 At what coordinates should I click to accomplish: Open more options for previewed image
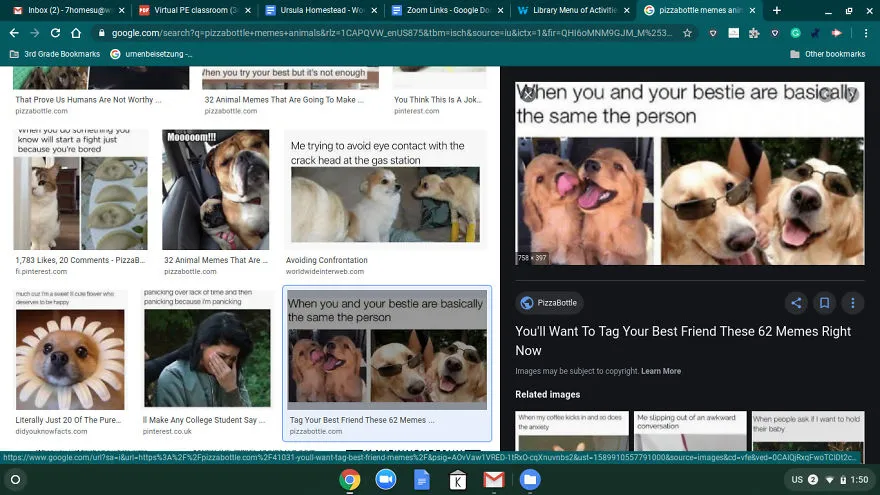pyautogui.click(x=852, y=303)
